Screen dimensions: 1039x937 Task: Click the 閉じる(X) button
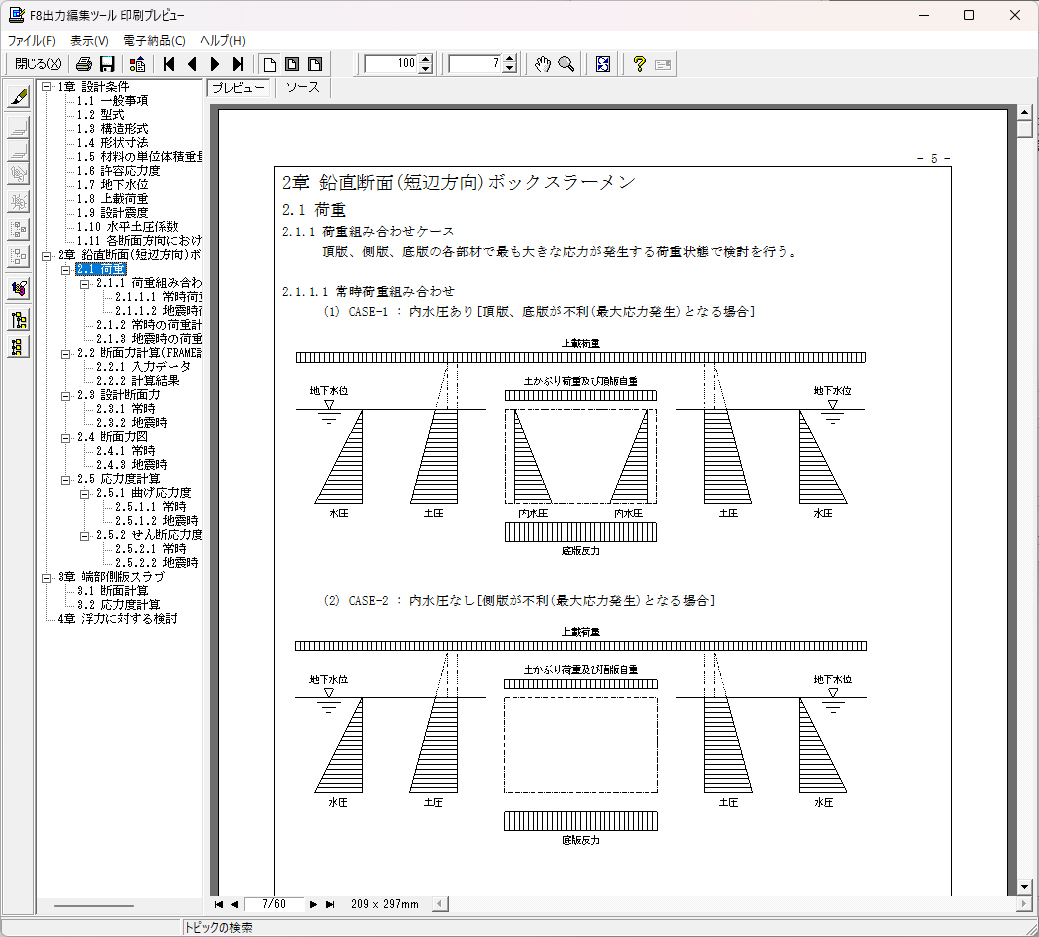click(38, 64)
